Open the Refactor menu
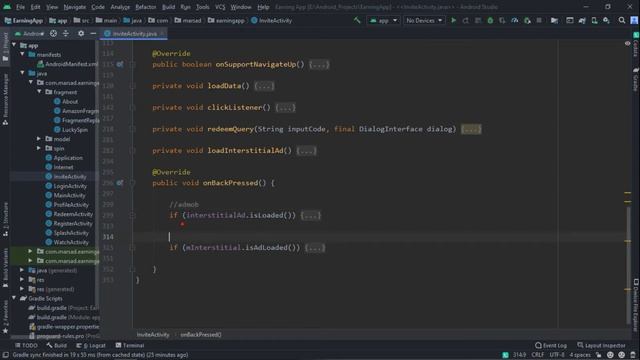 [x=146, y=7]
